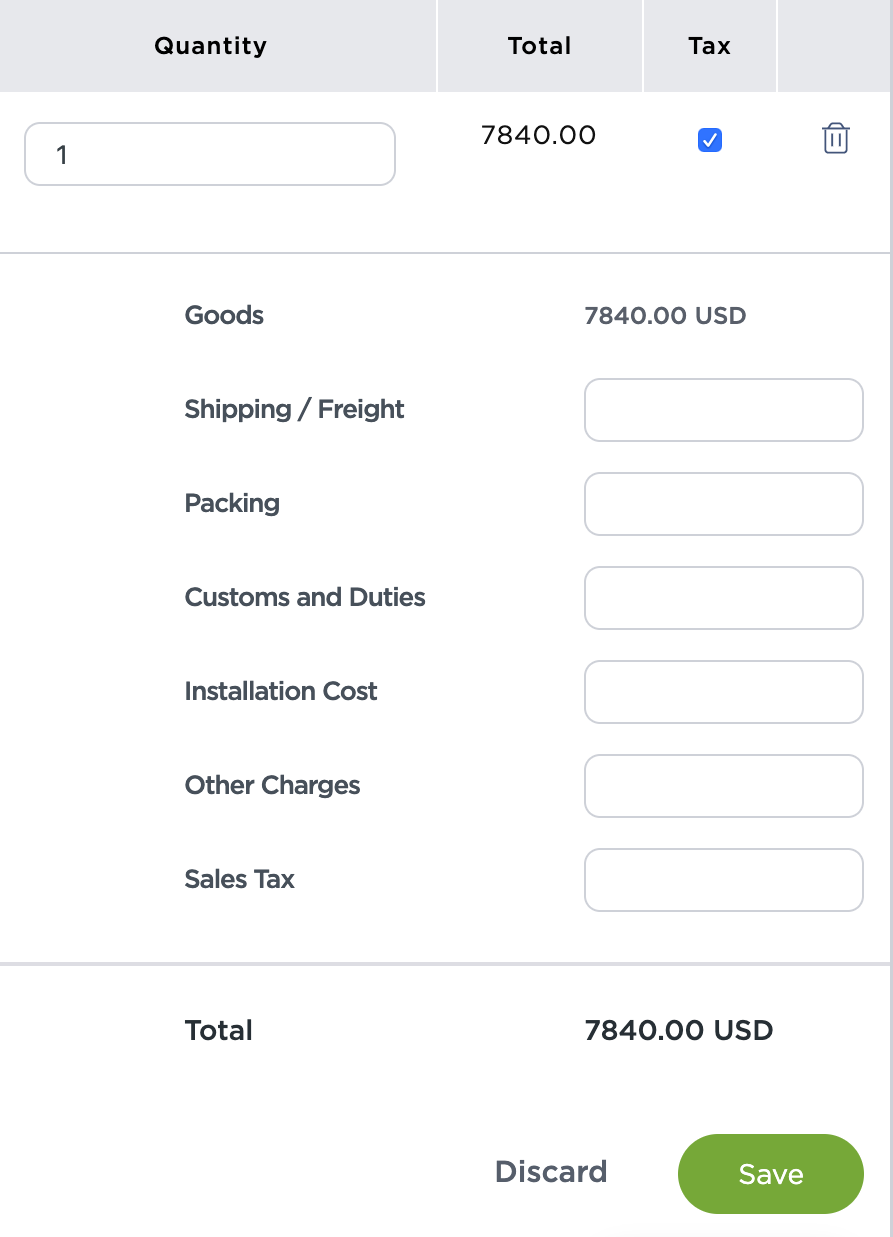Screen dimensions: 893x1237
Task: Uncheck the Tax checkbox for the item
Action: pyautogui.click(x=710, y=140)
